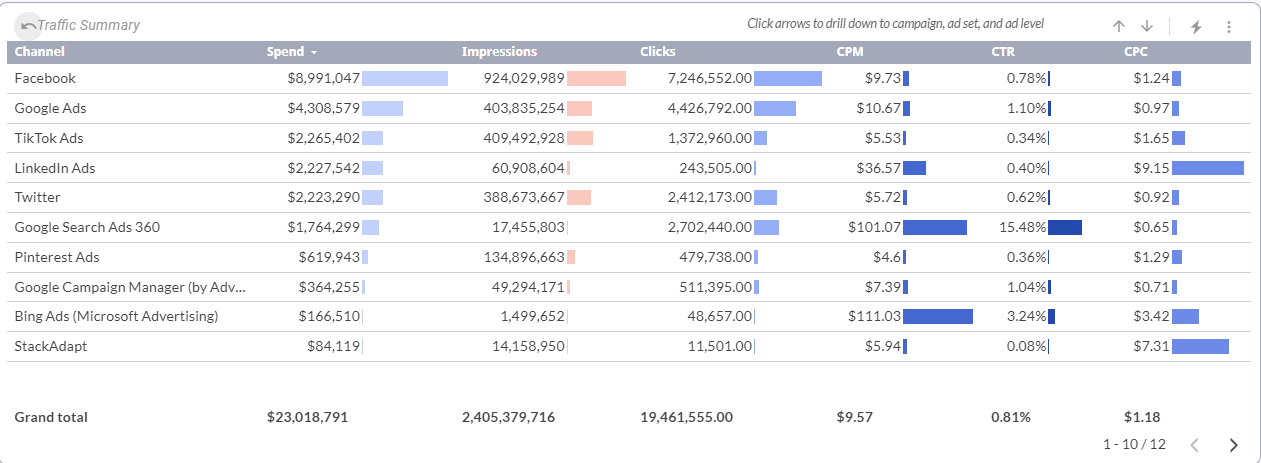Viewport: 1261px width, 463px height.
Task: Click the drill down arrow icon
Action: click(1147, 27)
